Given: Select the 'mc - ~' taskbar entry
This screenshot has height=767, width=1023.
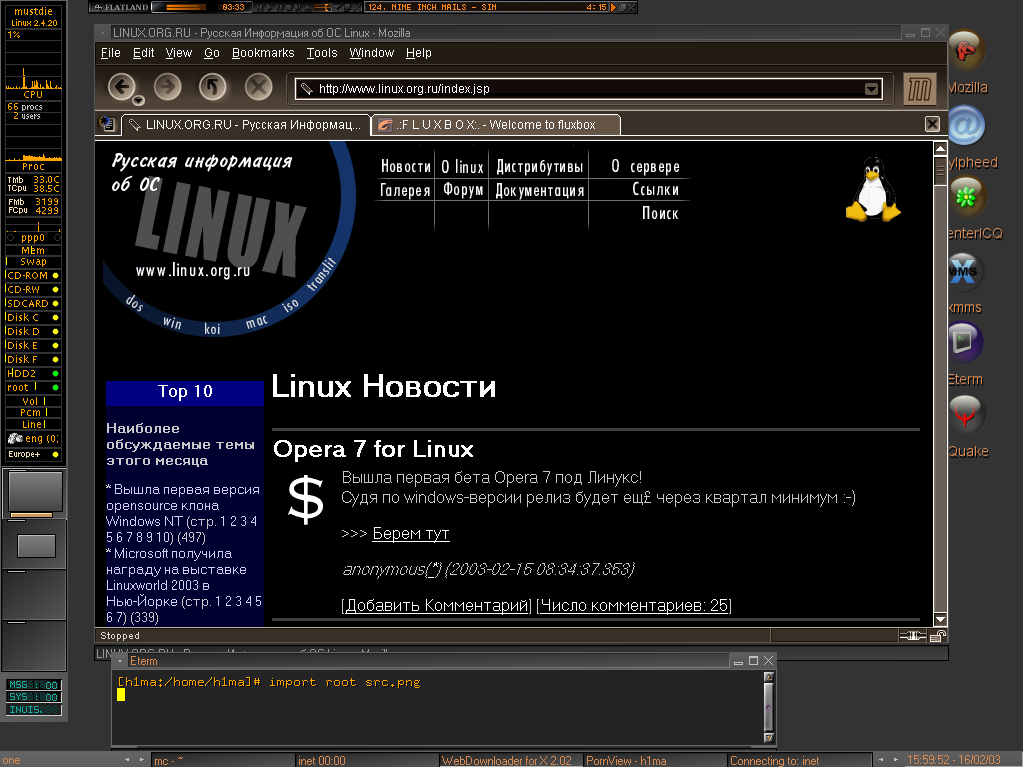Looking at the screenshot, I should pos(222,760).
